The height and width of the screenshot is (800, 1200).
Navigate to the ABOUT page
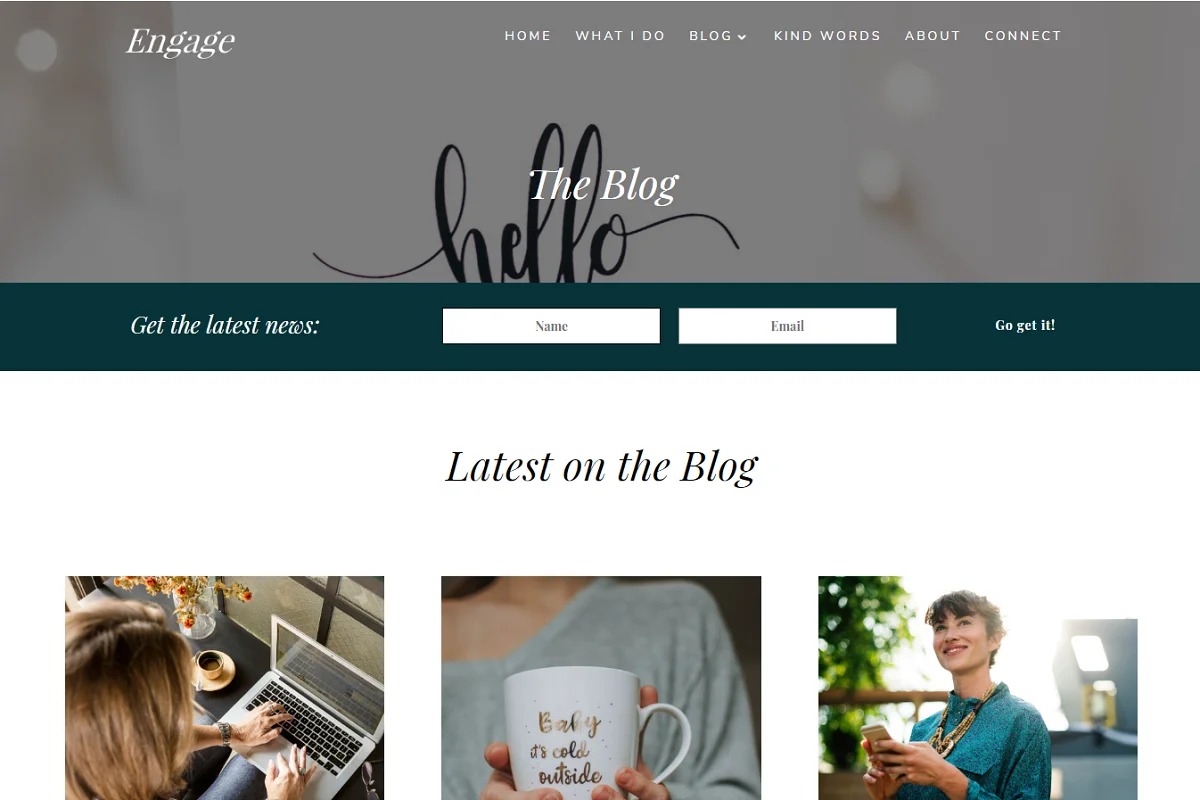click(x=933, y=35)
